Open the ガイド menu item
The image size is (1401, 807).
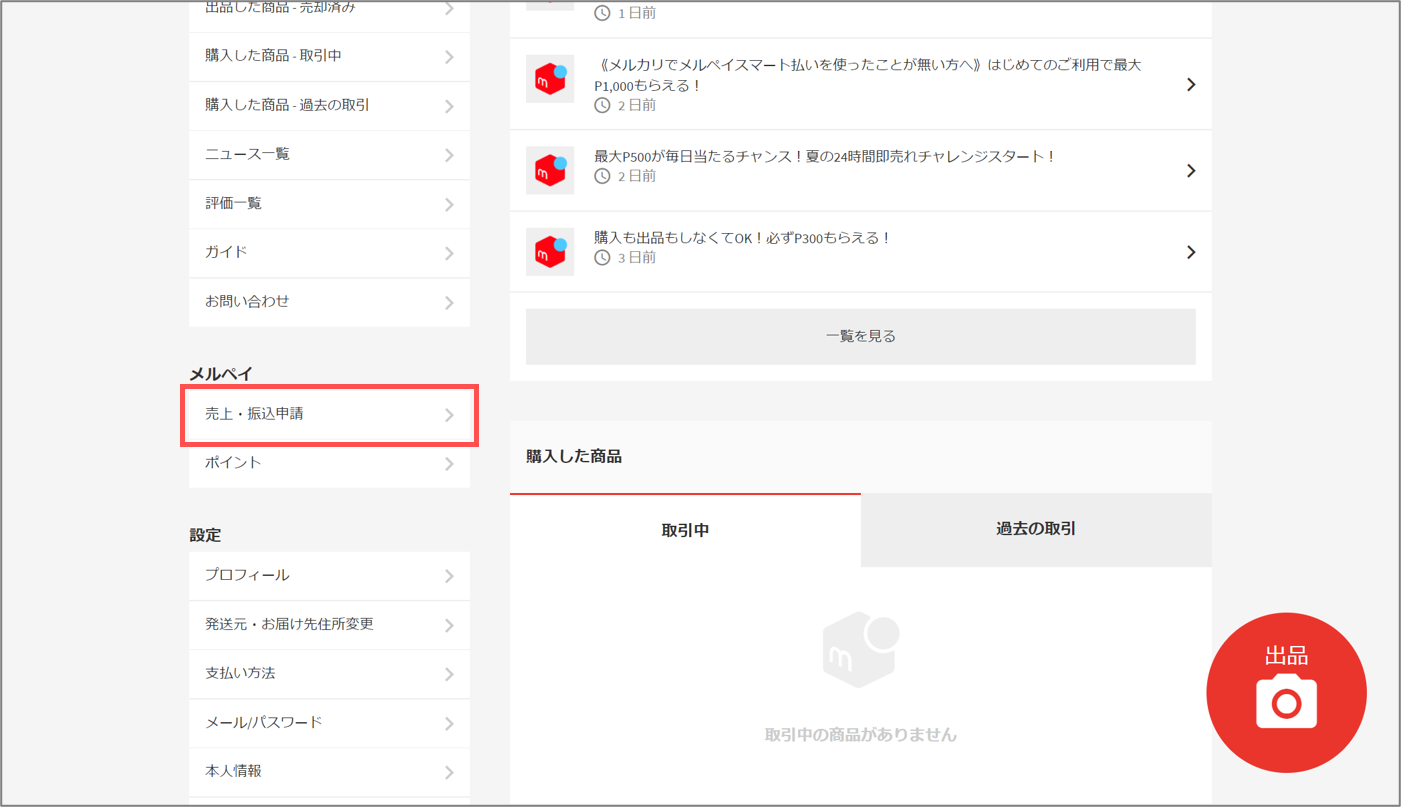tap(329, 253)
